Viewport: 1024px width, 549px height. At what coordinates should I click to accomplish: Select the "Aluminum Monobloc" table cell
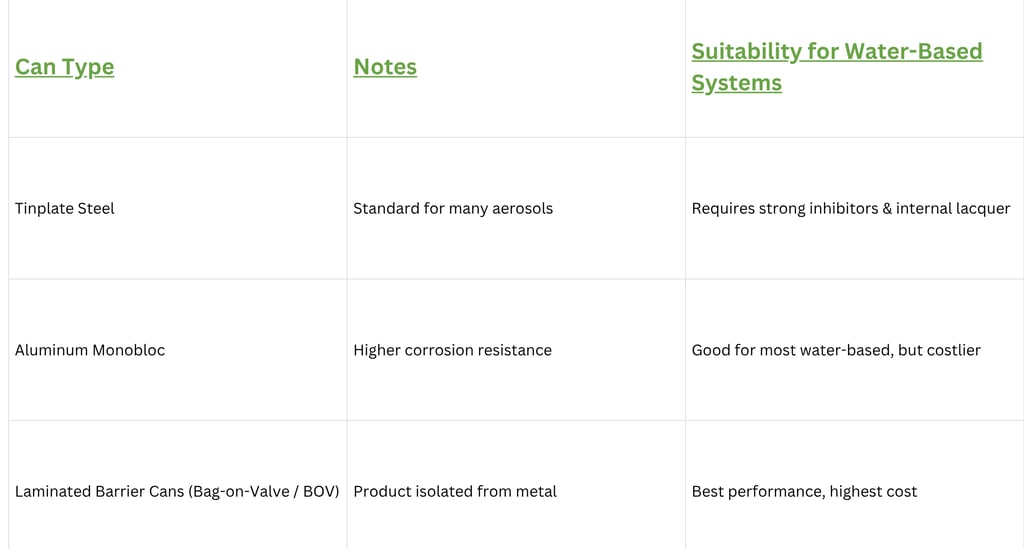click(90, 350)
